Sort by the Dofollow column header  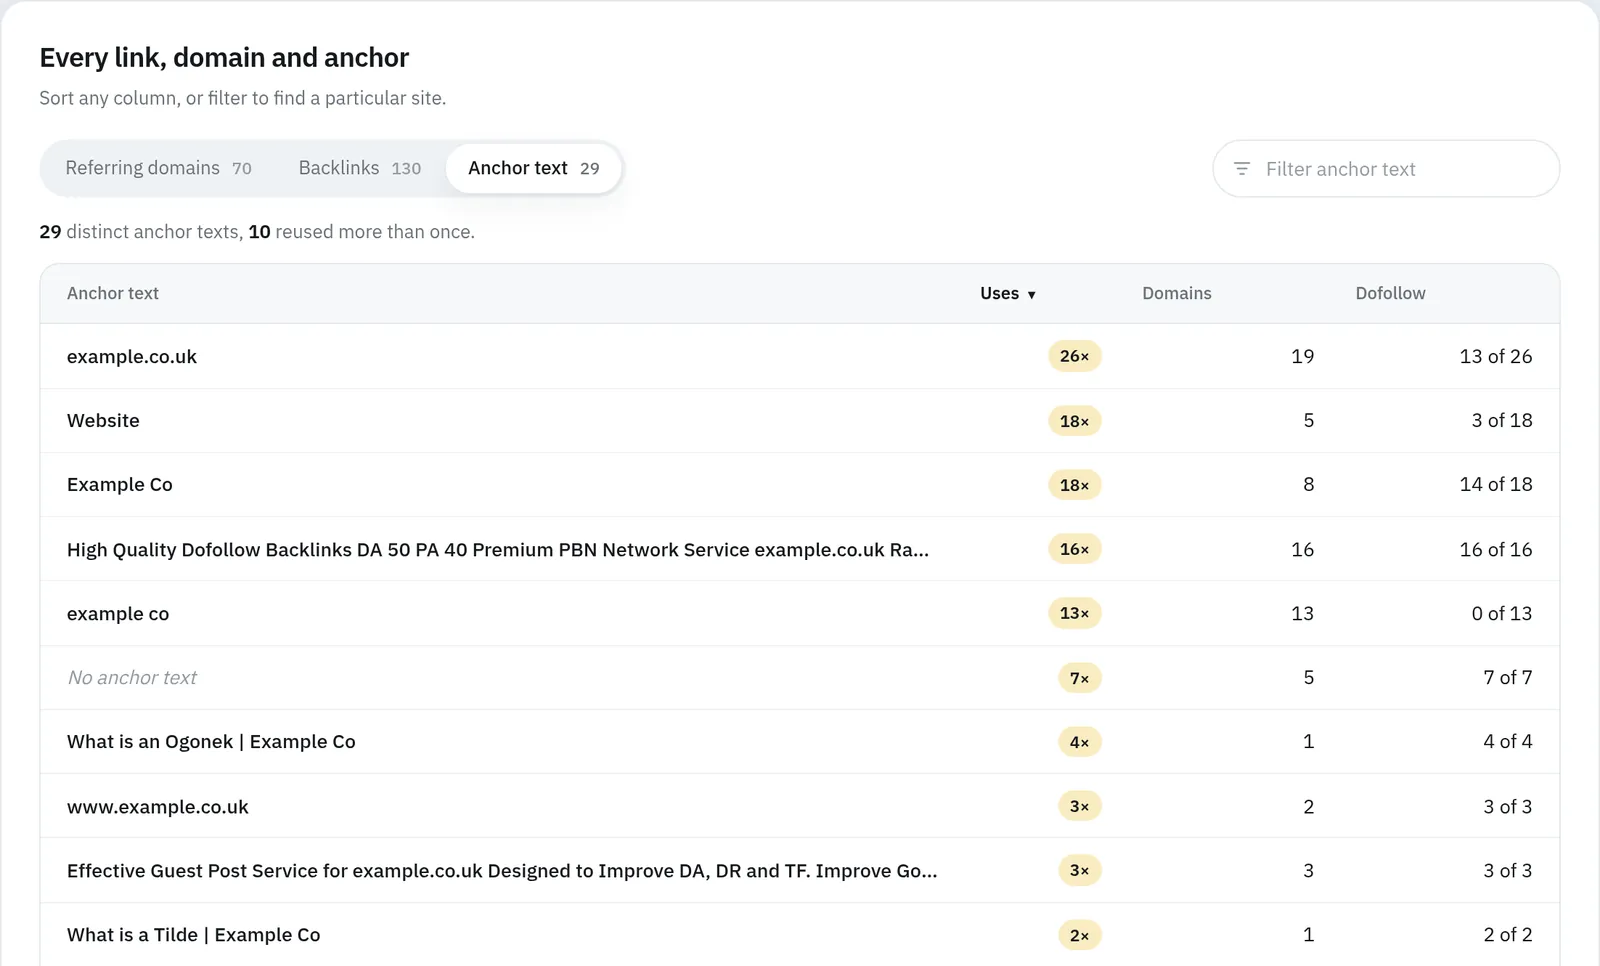(x=1390, y=293)
